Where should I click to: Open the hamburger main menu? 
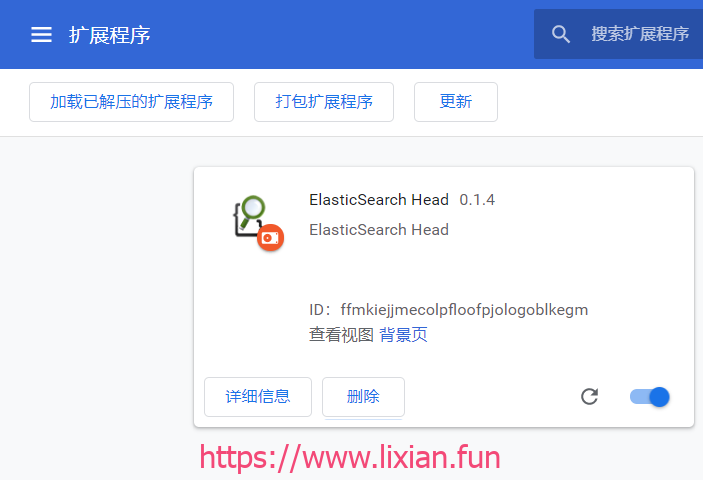tap(41, 35)
